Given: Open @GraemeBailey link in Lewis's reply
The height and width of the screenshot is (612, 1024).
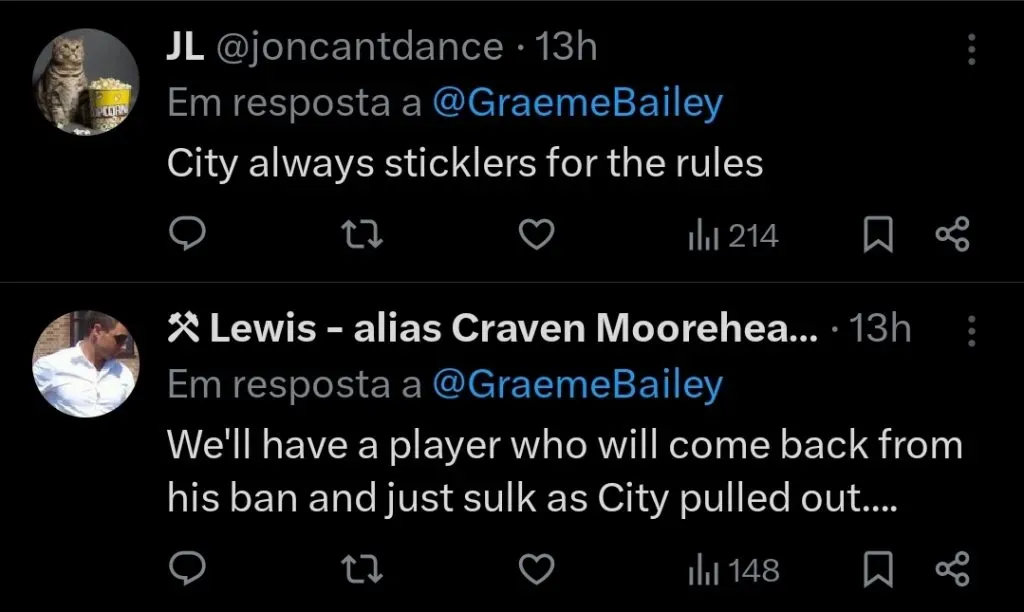Looking at the screenshot, I should point(576,384).
